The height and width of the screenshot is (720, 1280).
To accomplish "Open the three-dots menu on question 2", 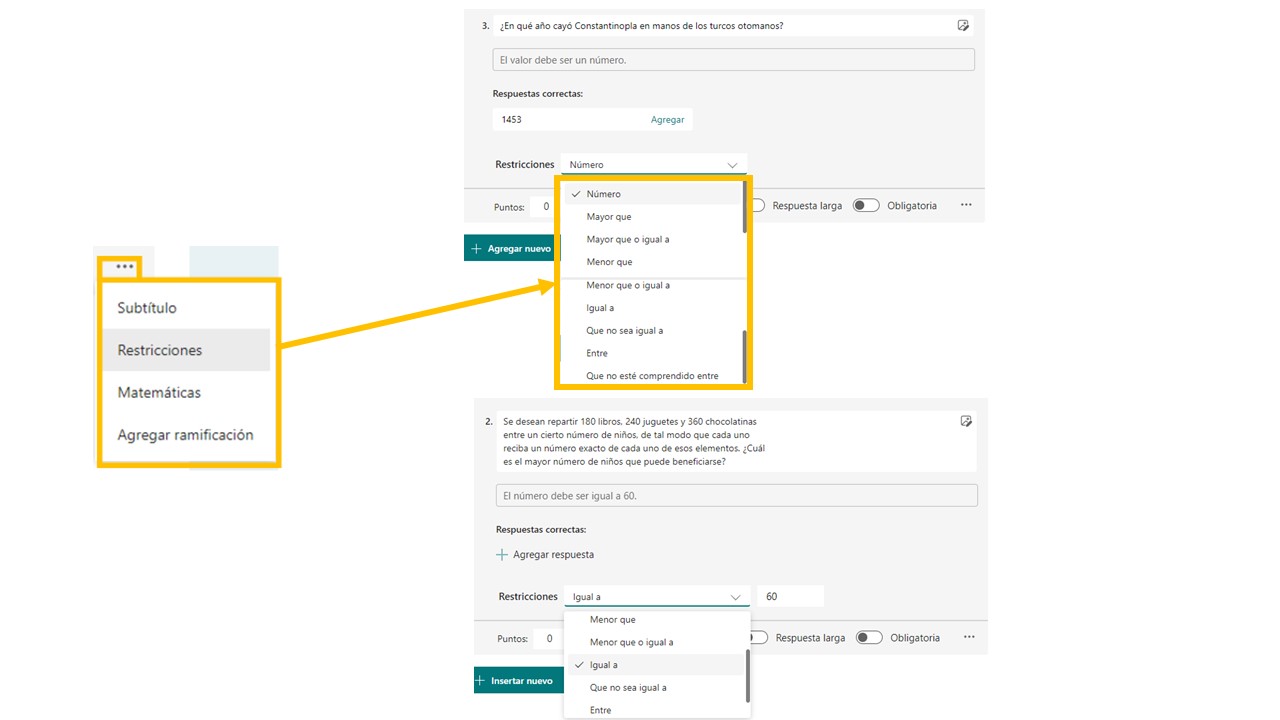I will pyautogui.click(x=969, y=637).
